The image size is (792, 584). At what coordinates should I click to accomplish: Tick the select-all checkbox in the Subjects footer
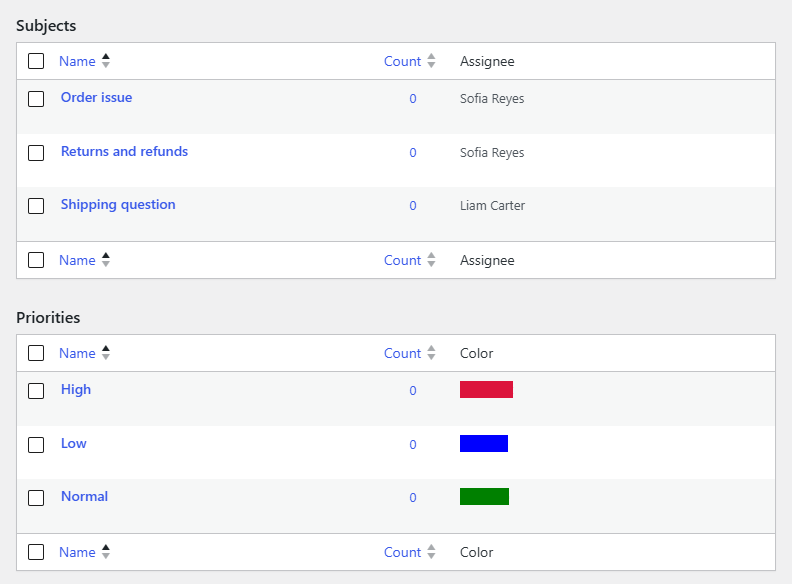[36, 260]
